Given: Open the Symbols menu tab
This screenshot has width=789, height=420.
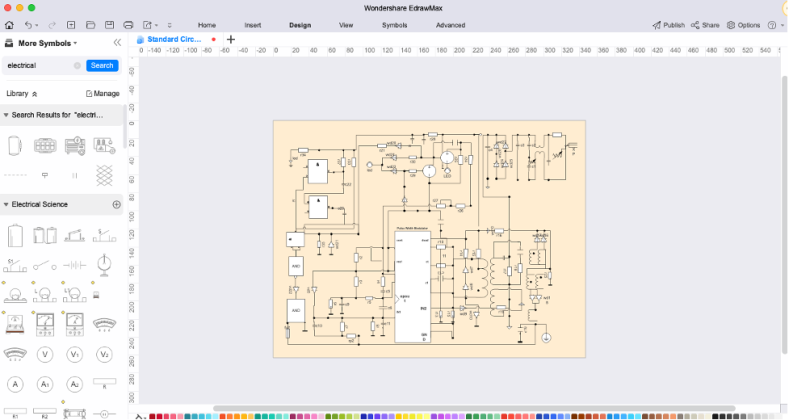Looking at the screenshot, I should (x=394, y=24).
